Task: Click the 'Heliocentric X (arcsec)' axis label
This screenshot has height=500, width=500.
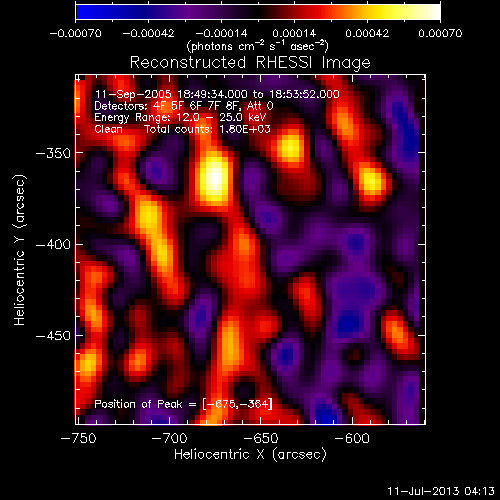Action: (x=250, y=454)
